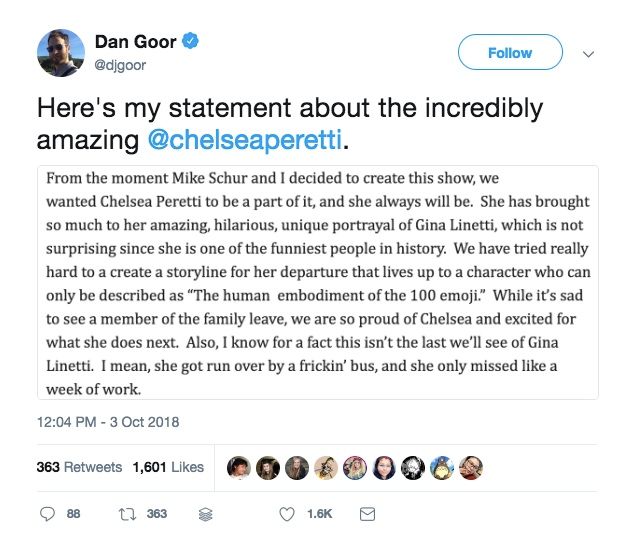635x551 pixels.
Task: Follow Dan Goor
Action: tap(509, 53)
